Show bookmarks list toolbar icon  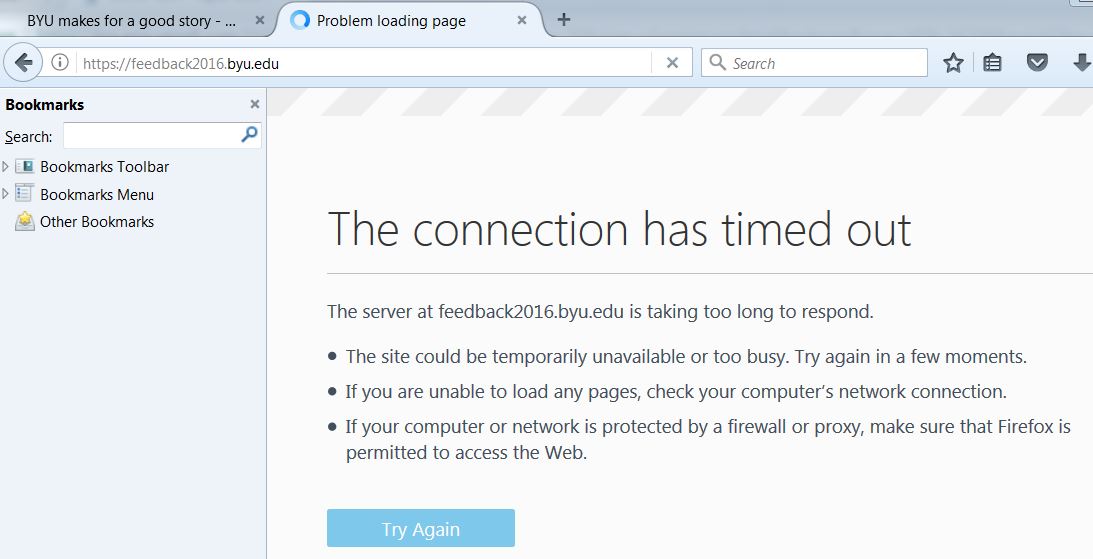click(992, 63)
